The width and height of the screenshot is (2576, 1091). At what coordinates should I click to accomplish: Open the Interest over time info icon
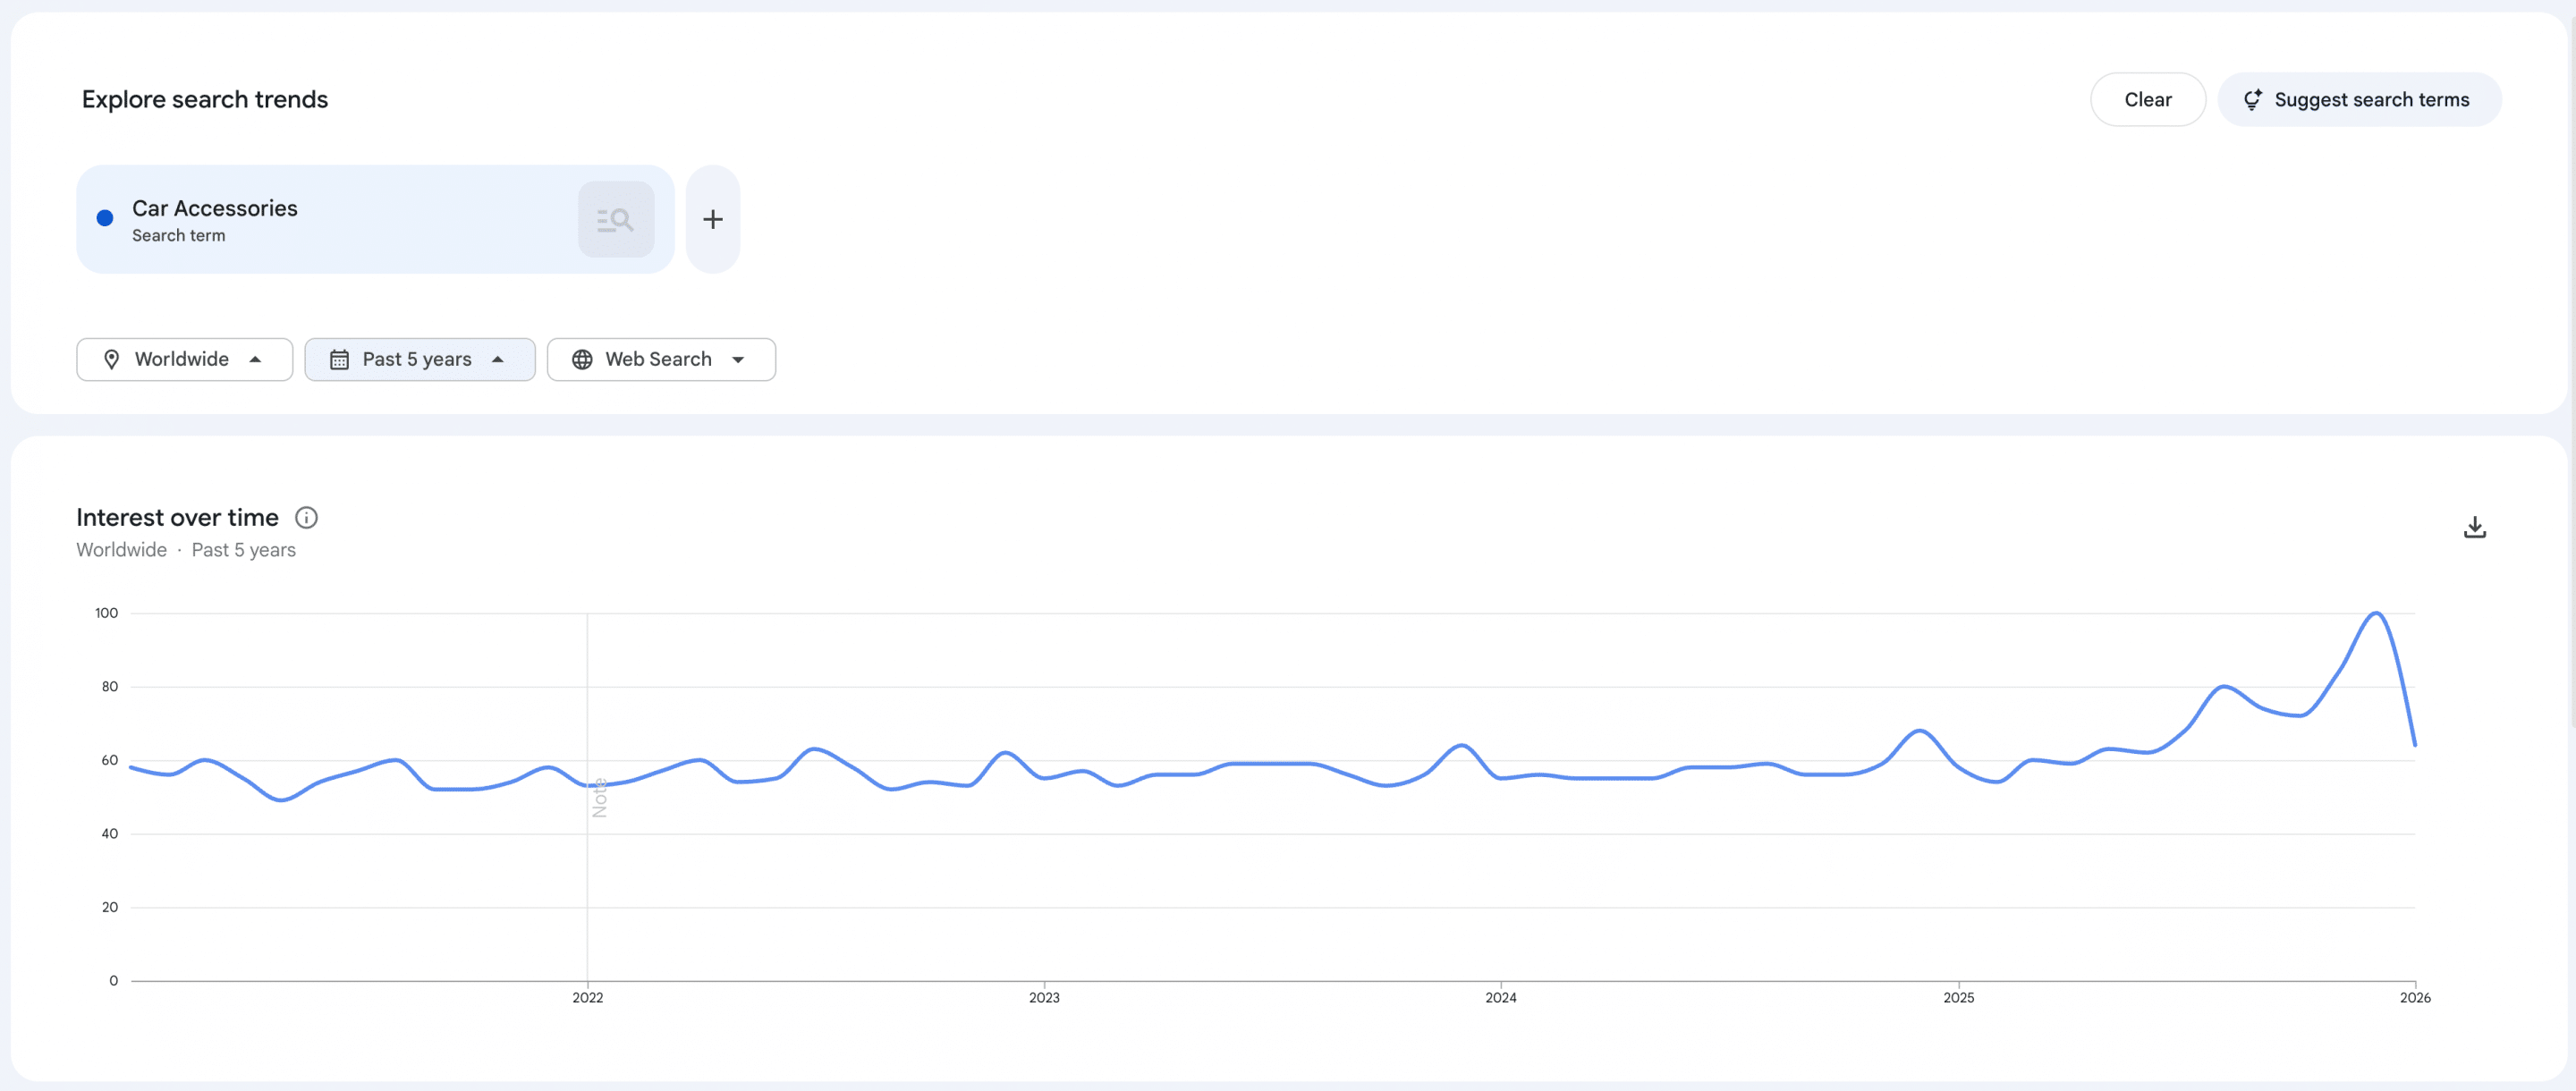click(306, 517)
